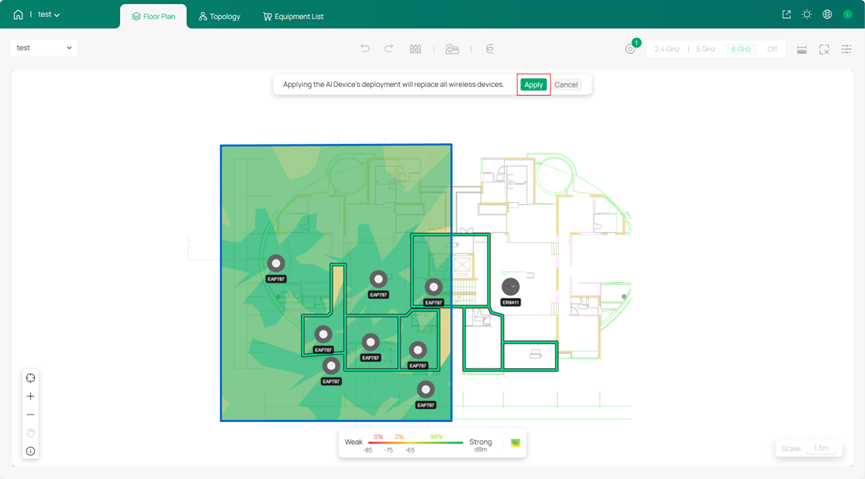Viewport: 865px width, 479px height.
Task: Select the hand pan tool
Action: [x=30, y=433]
